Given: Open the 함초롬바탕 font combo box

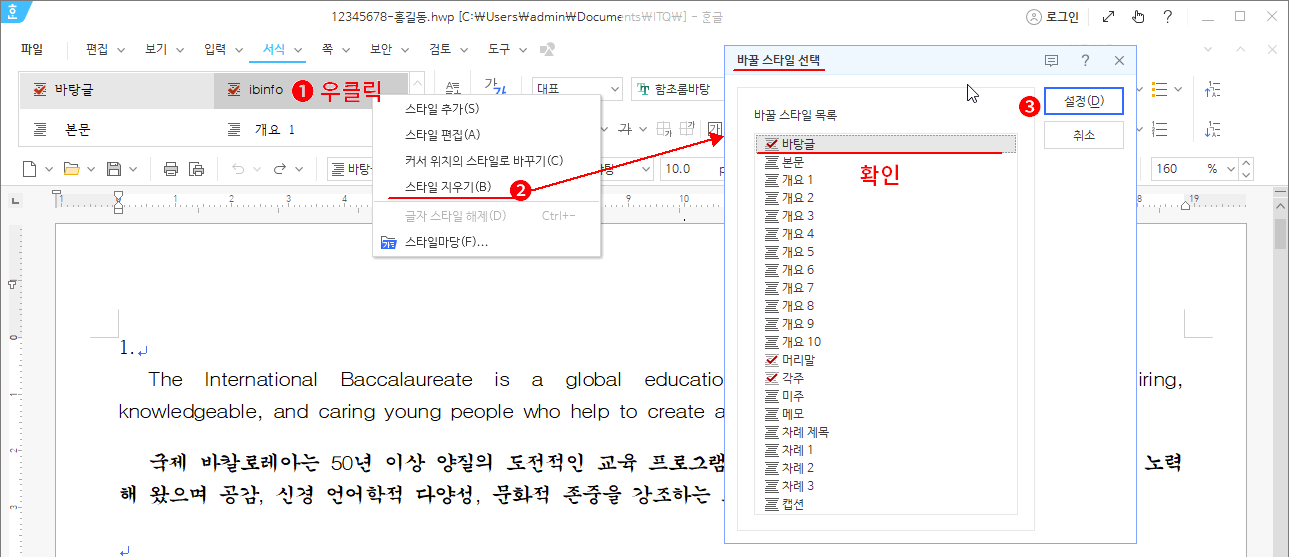Looking at the screenshot, I should (x=677, y=89).
